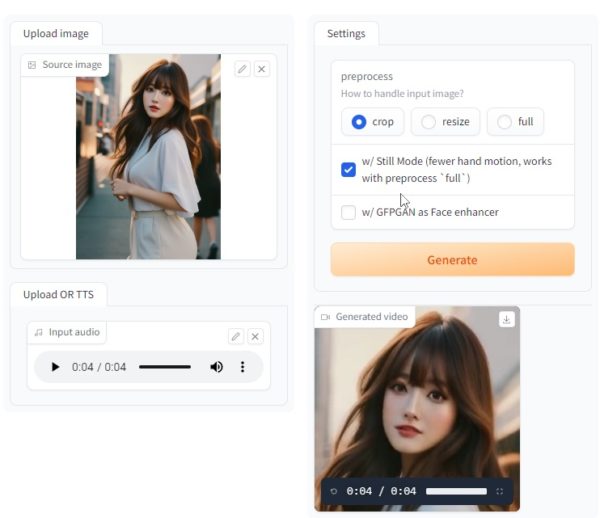Viewport: 600px width, 518px height.
Task: Open the Upload OR TTS tab
Action: pyautogui.click(x=59, y=294)
